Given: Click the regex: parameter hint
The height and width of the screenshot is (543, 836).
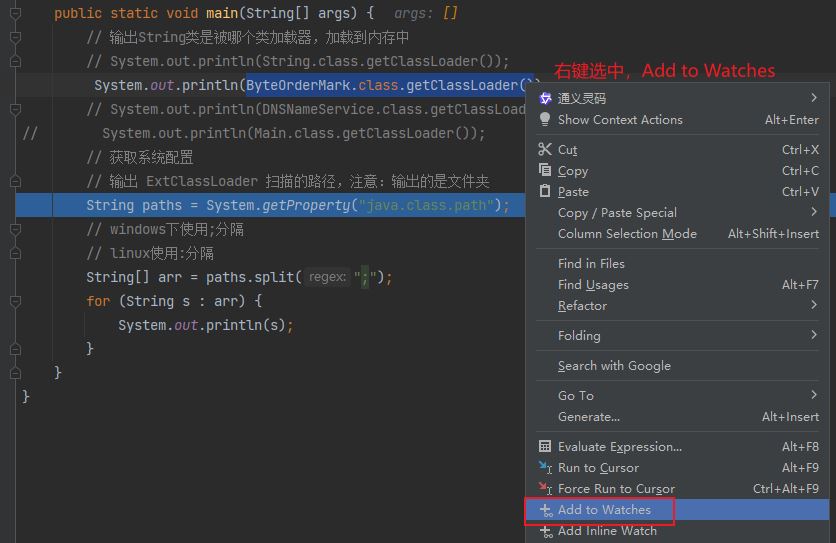Looking at the screenshot, I should point(327,277).
